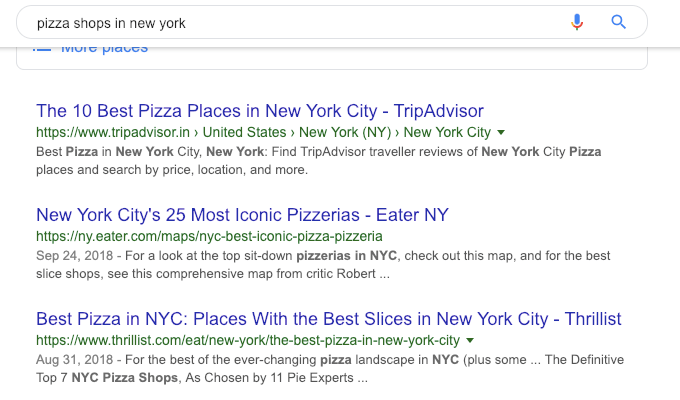
Task: Click the United States breadcrumb in TripAdvisor URL
Action: (245, 132)
